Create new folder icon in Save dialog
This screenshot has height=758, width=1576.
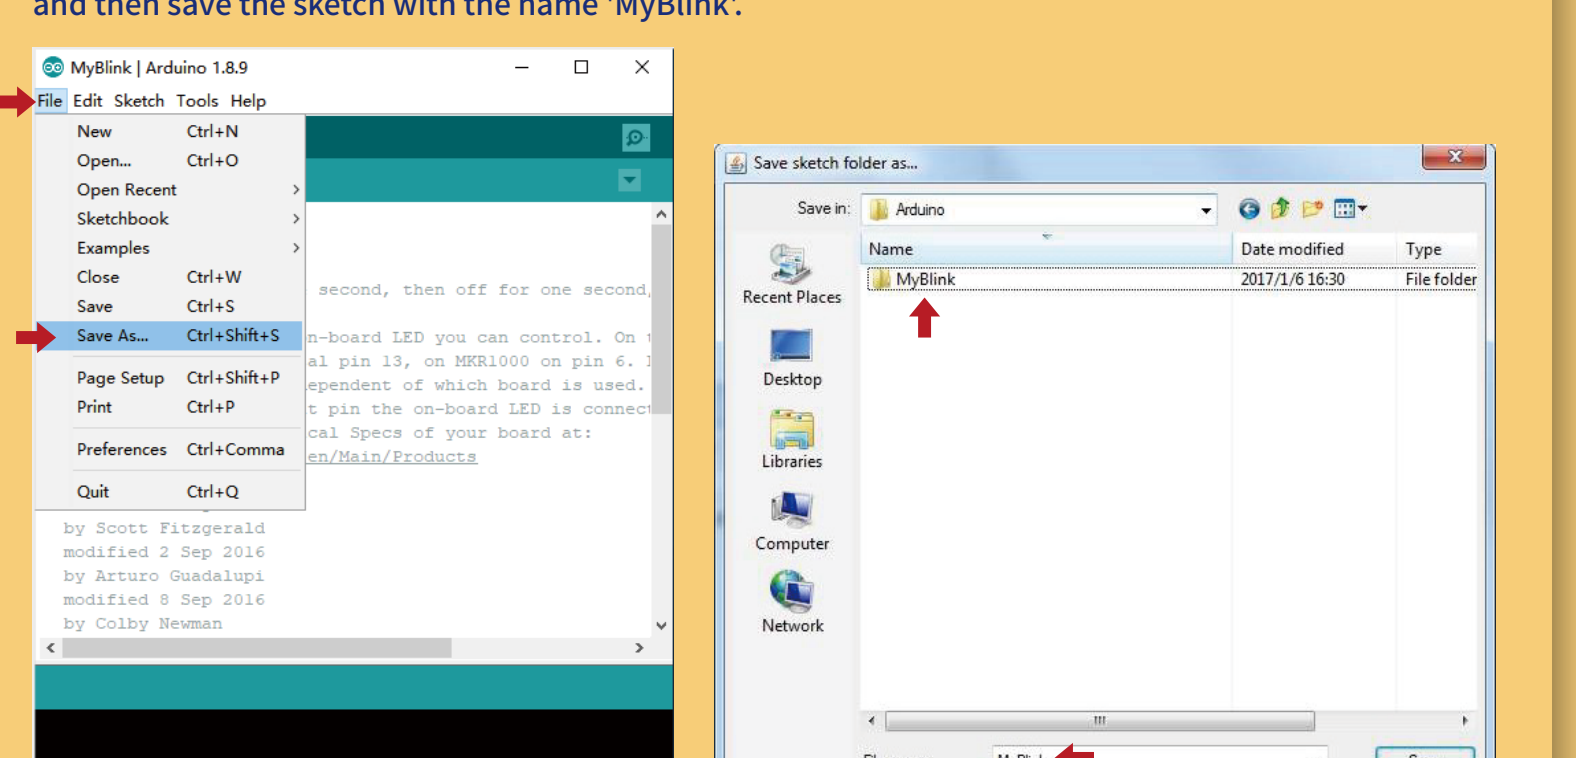point(1312,208)
